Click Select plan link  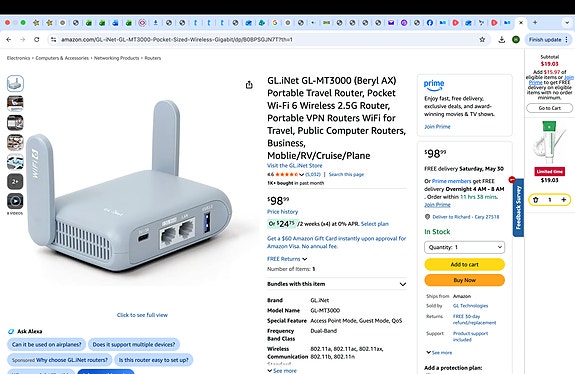pos(375,224)
